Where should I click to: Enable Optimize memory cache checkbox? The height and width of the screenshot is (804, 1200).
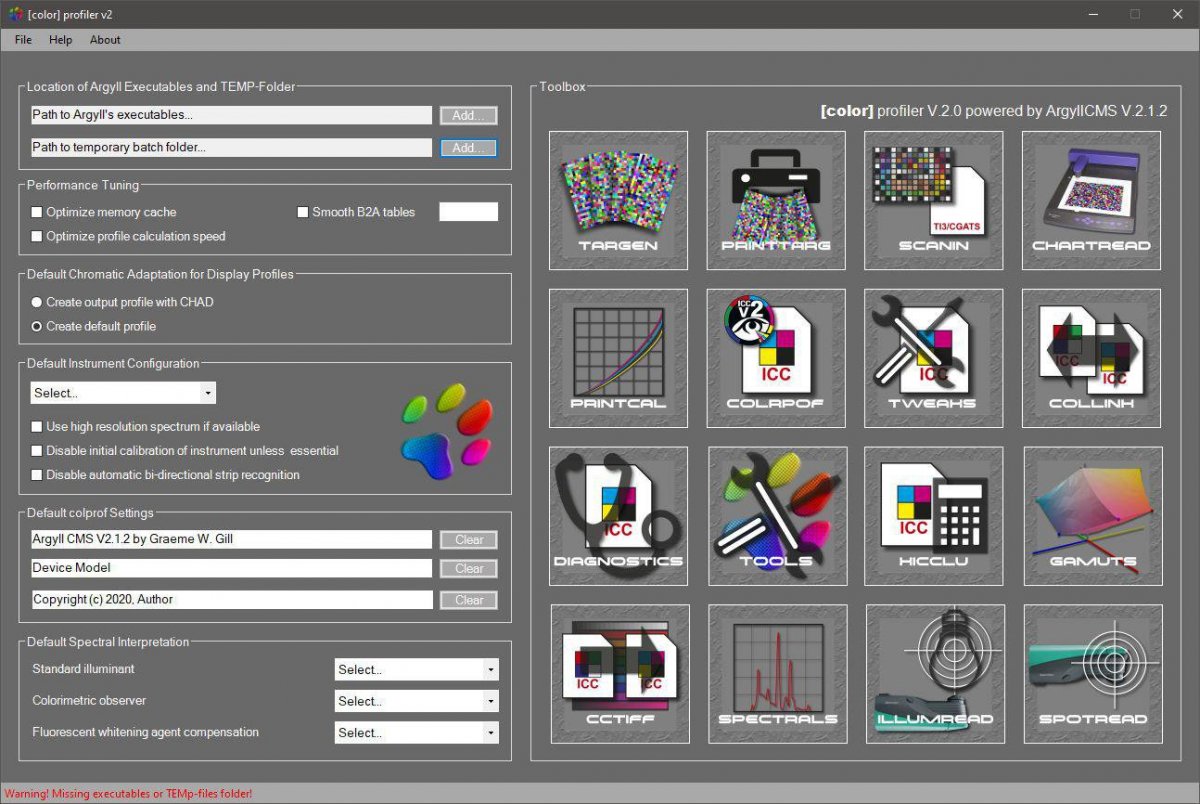coord(38,212)
